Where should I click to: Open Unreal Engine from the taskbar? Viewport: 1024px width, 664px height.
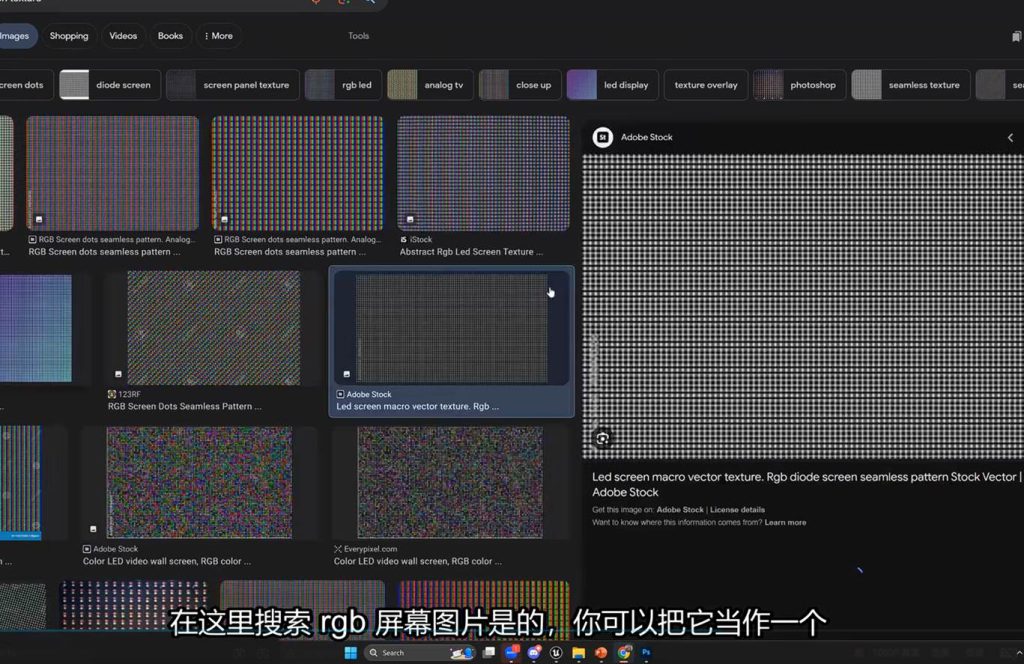click(556, 653)
